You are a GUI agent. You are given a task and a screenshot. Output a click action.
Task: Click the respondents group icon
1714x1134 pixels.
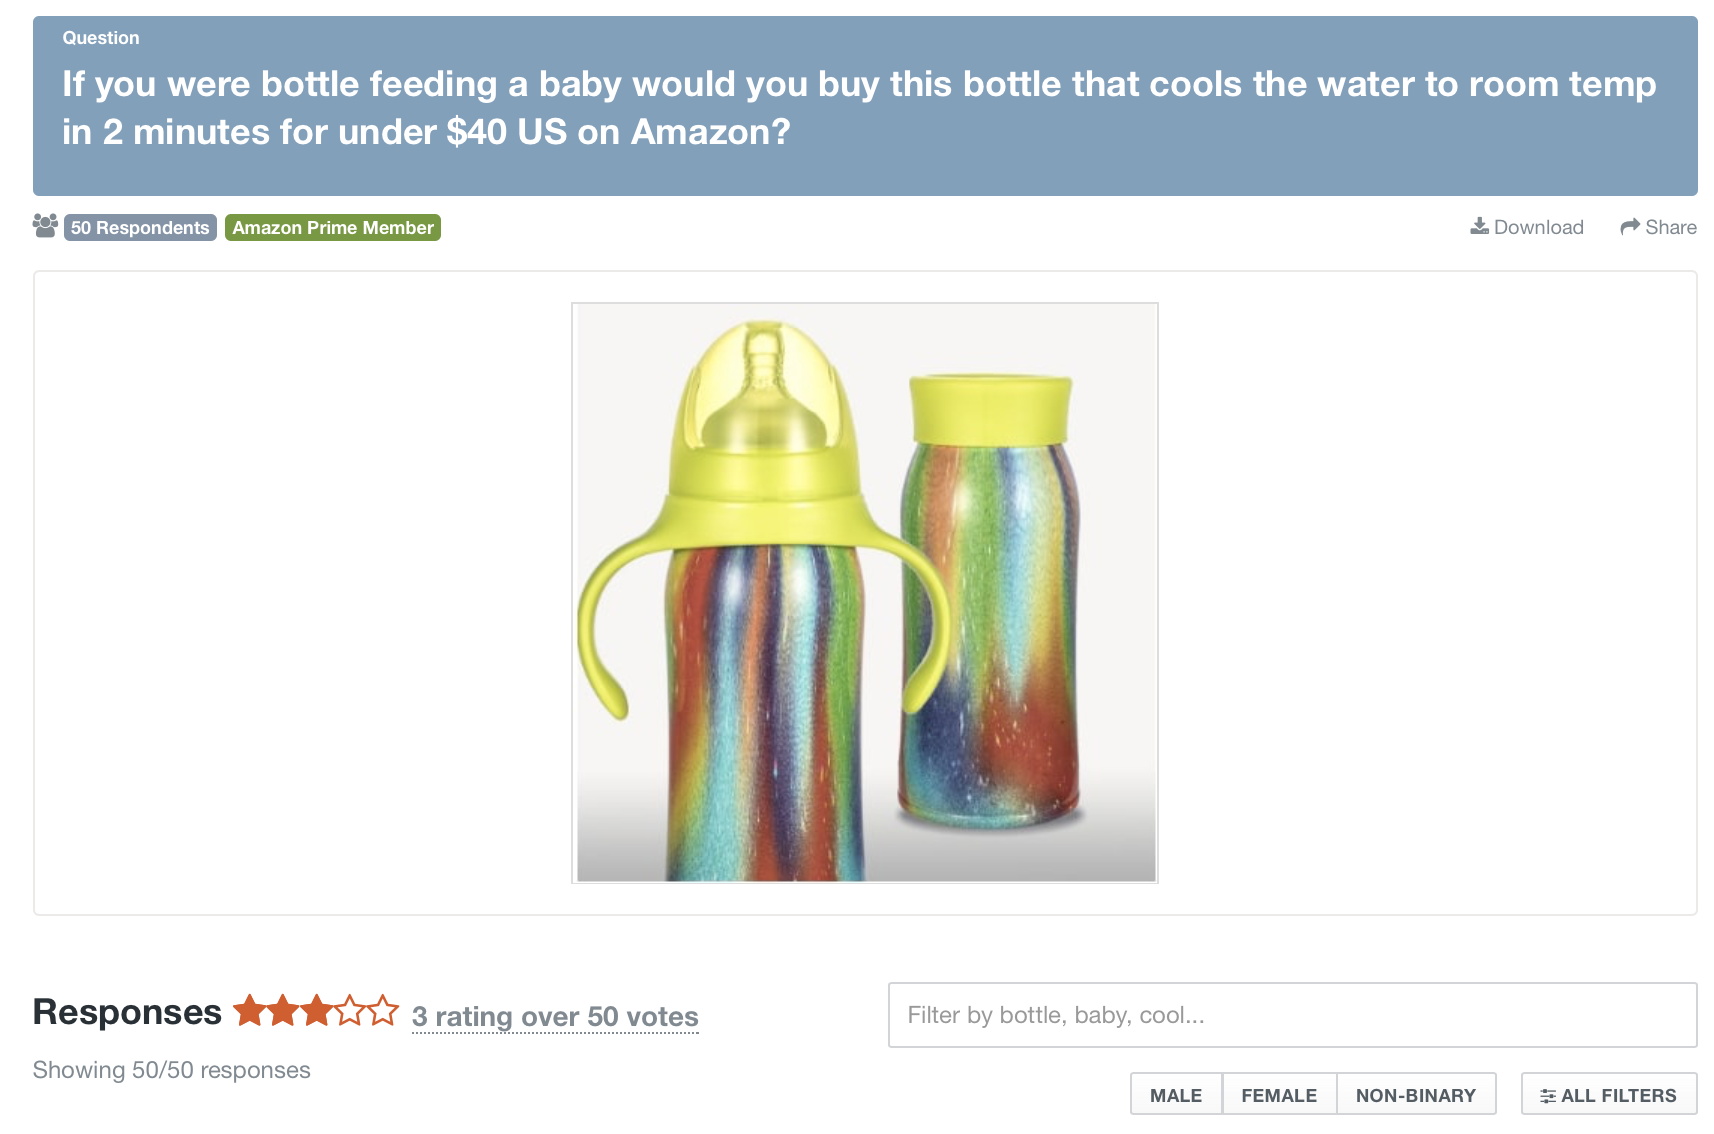pyautogui.click(x=45, y=226)
